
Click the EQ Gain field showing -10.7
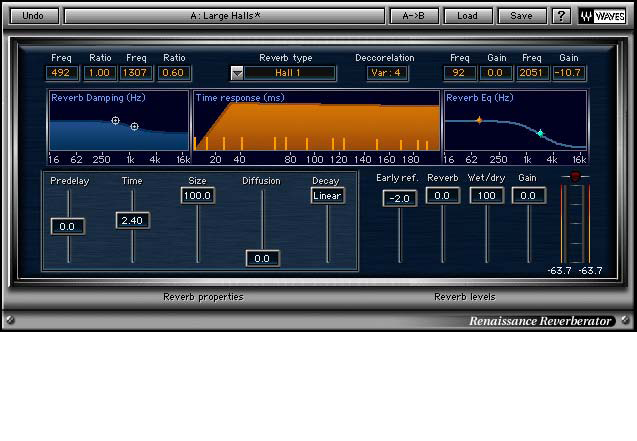tap(569, 73)
